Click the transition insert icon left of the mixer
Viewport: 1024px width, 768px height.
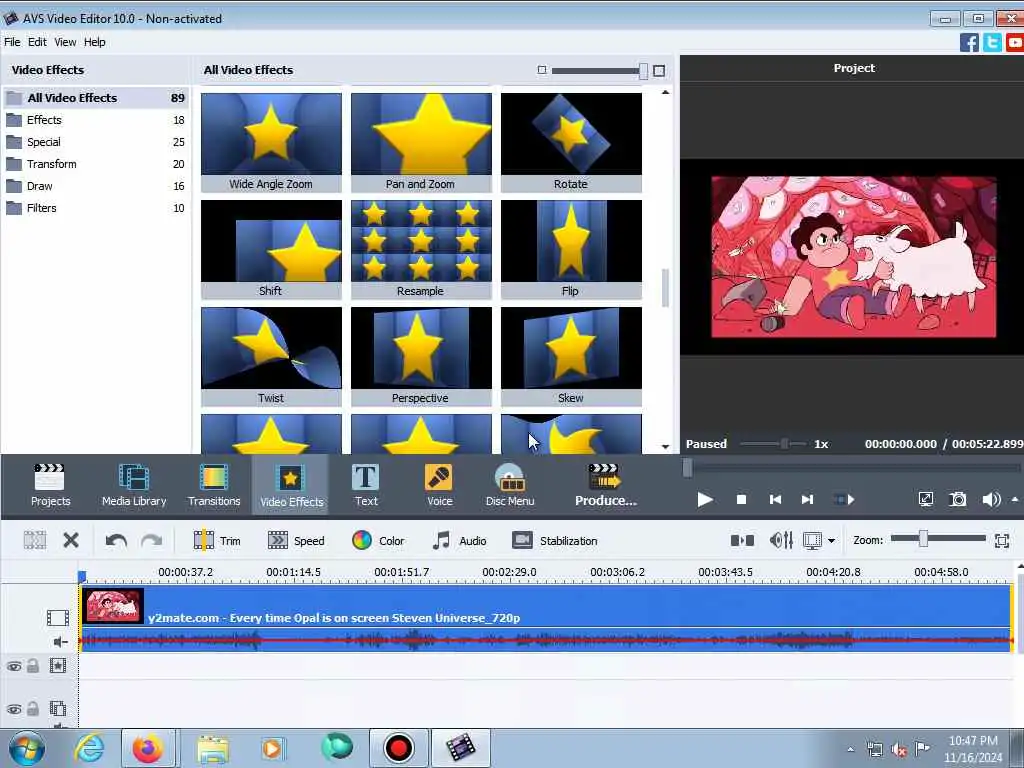[742, 540]
